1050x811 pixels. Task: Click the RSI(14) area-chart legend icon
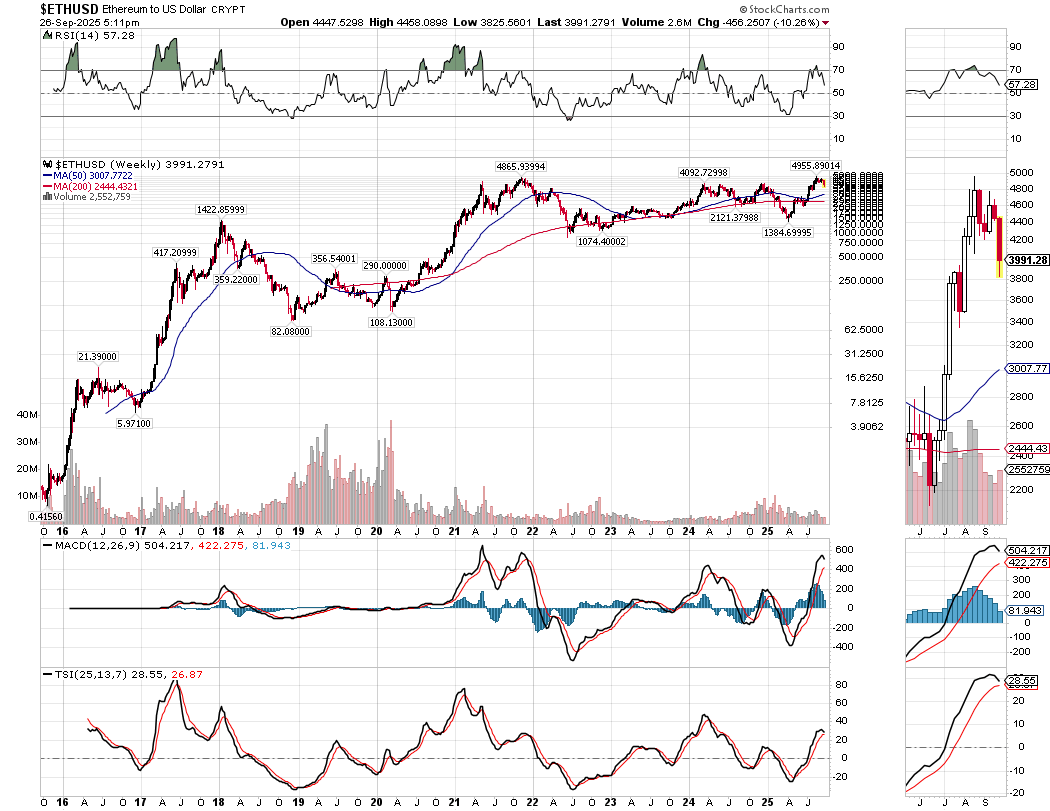(x=46, y=35)
